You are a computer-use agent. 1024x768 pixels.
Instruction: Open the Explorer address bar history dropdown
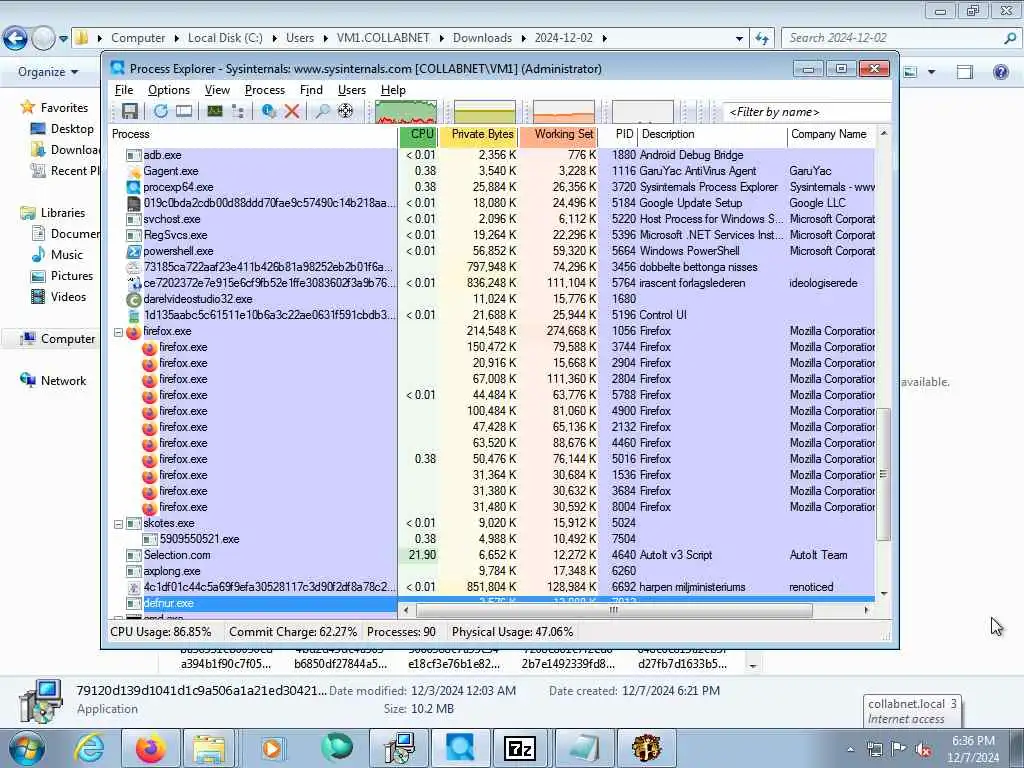pos(739,39)
